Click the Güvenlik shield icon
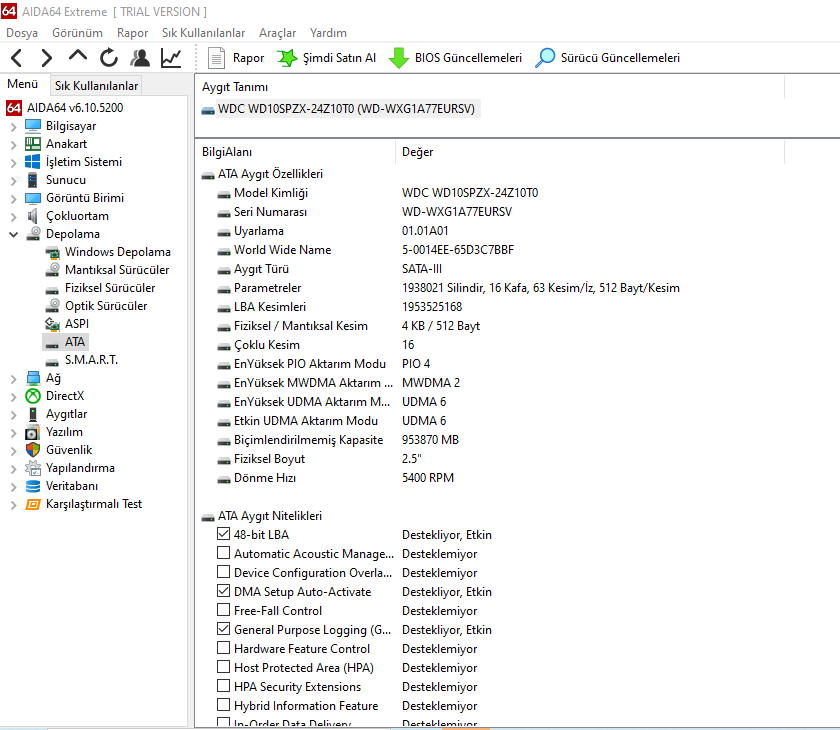Viewport: 840px width, 730px height. 33,450
